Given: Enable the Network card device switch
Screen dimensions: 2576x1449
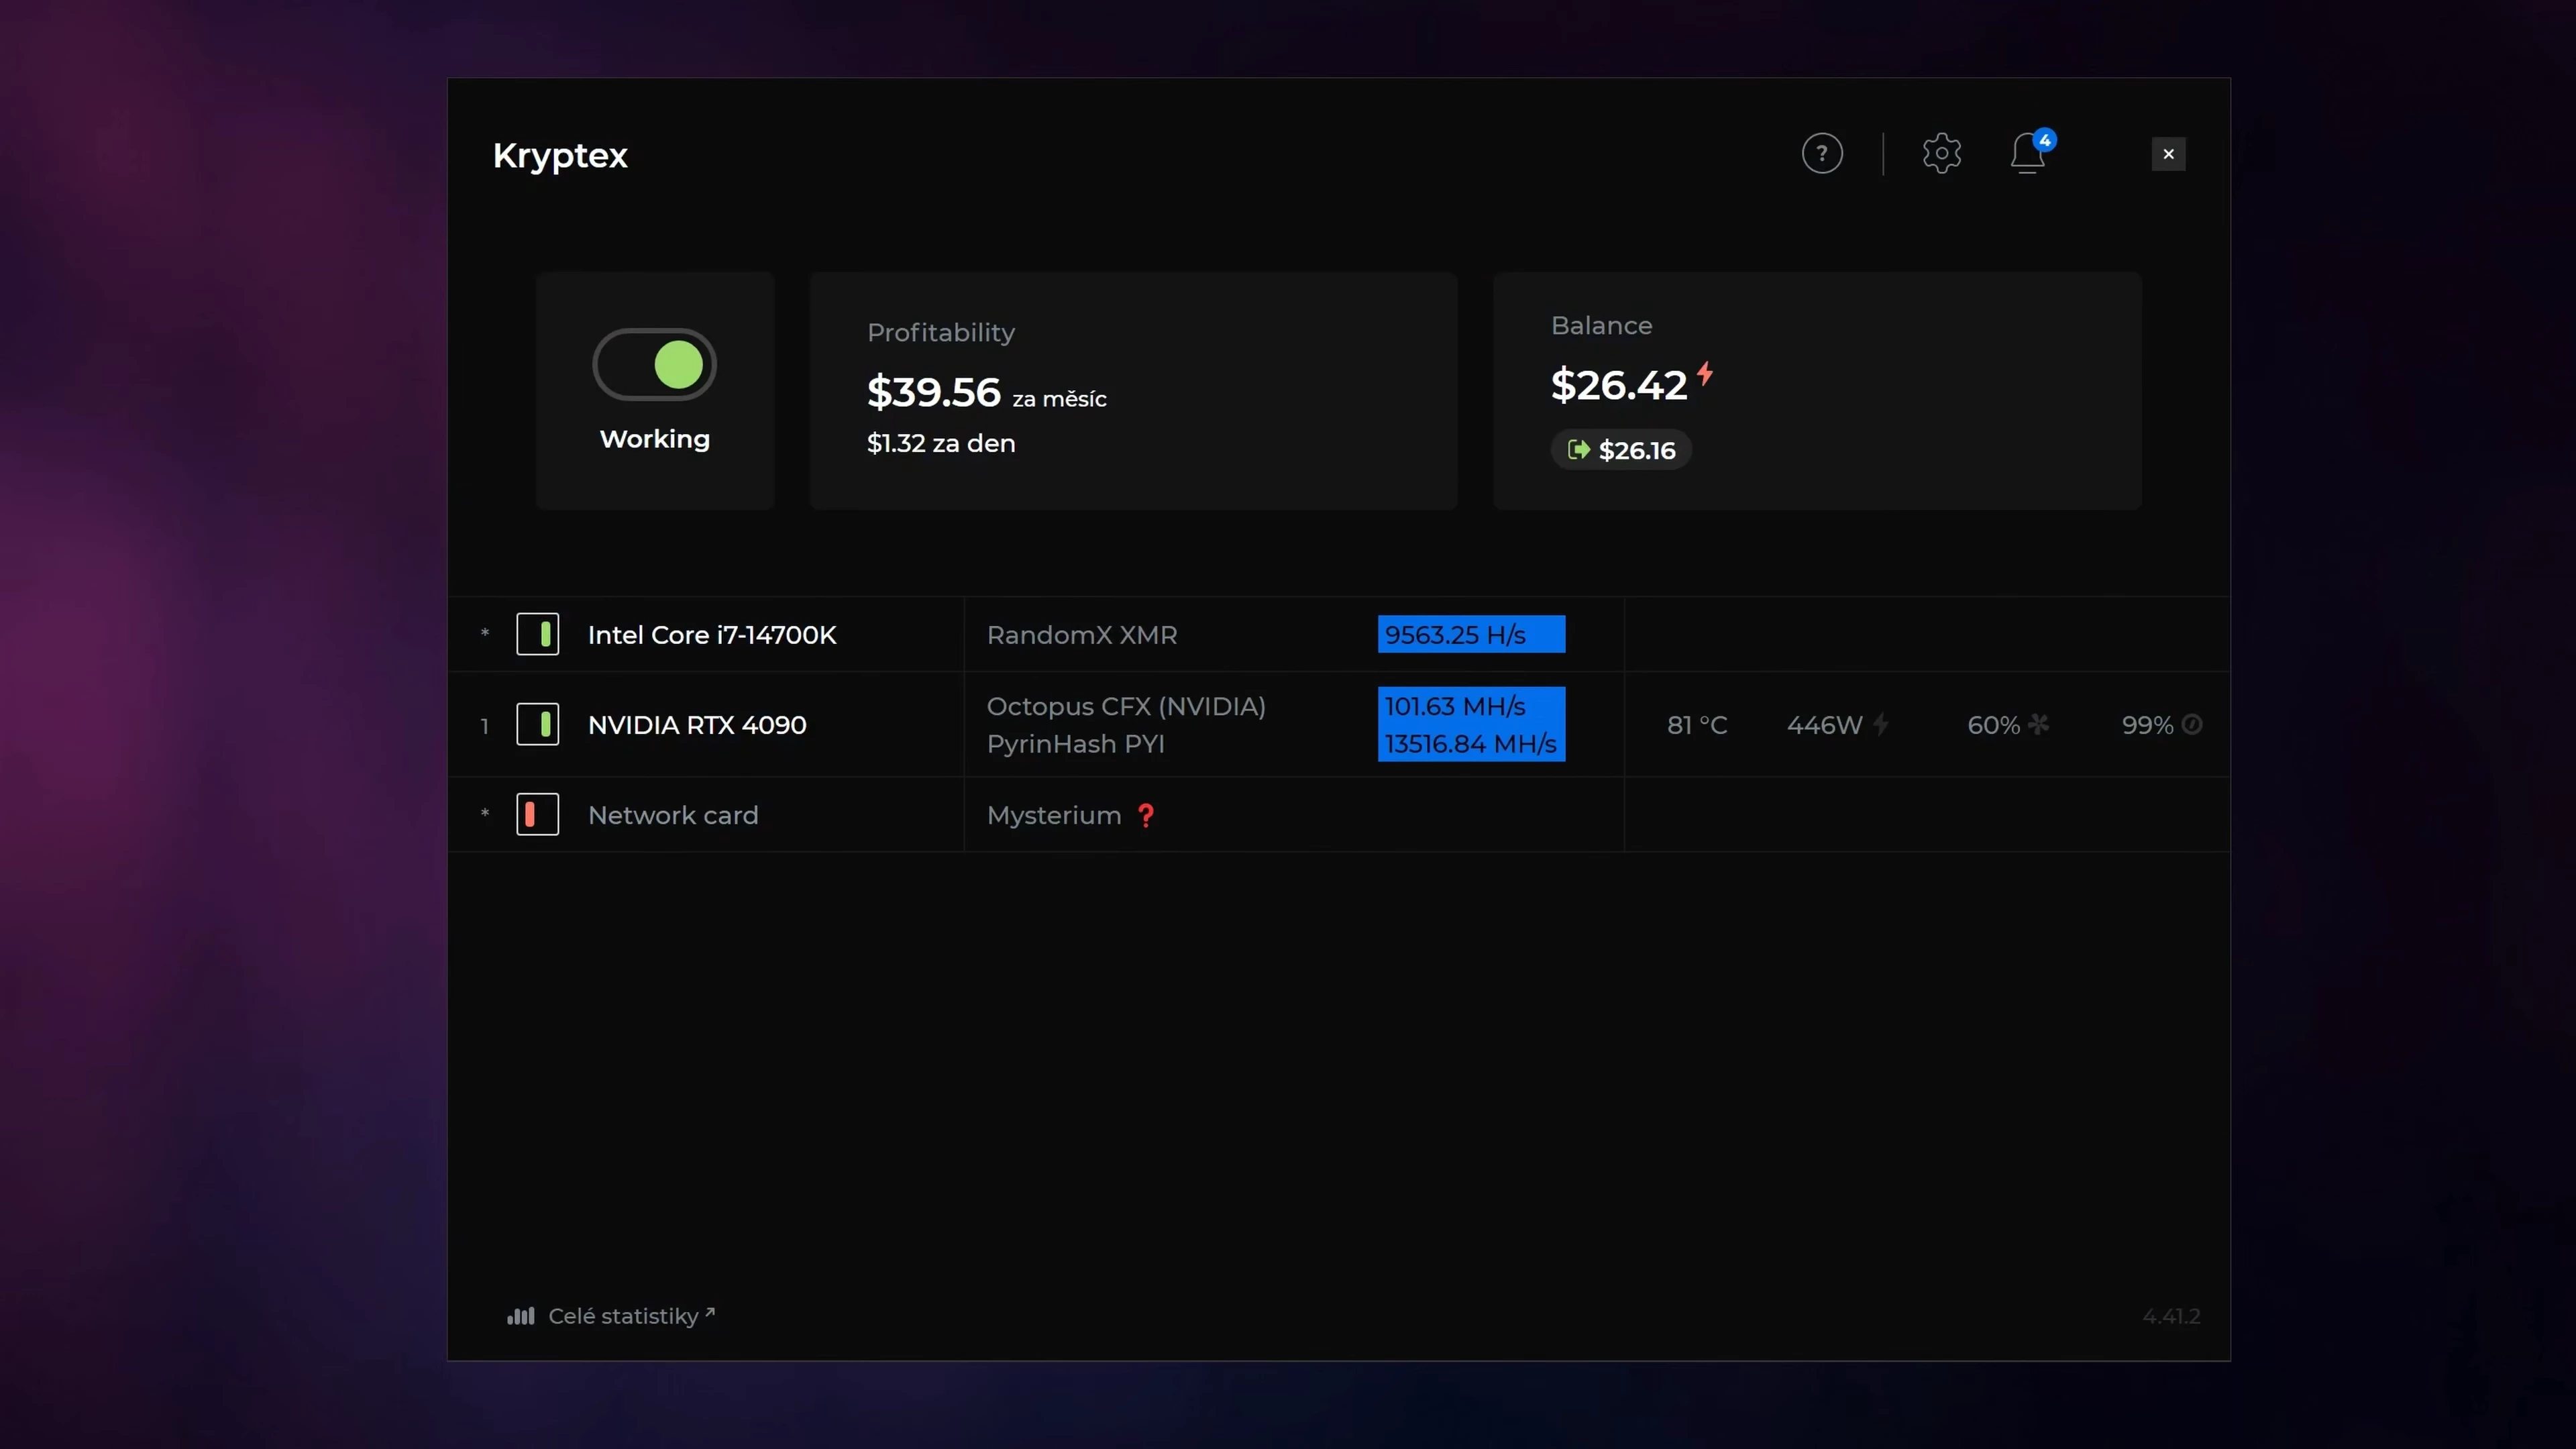Looking at the screenshot, I should pyautogui.click(x=537, y=814).
